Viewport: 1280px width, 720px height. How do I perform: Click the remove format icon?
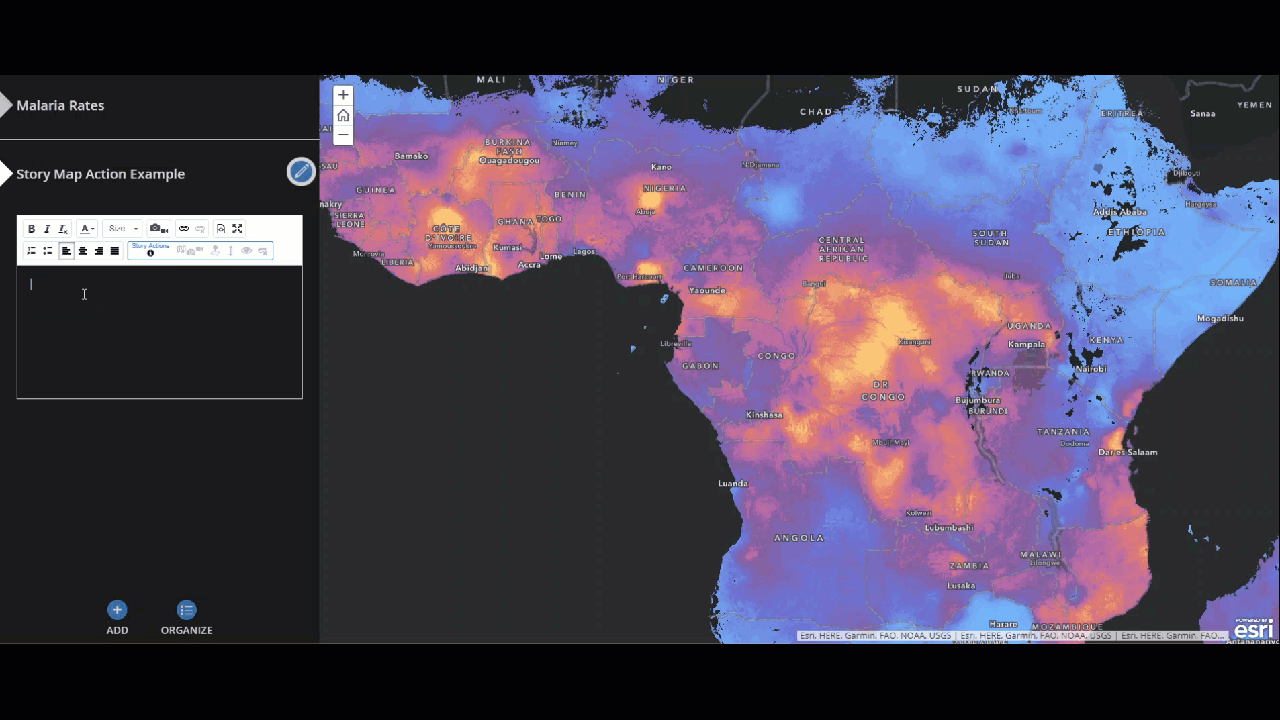[x=63, y=229]
